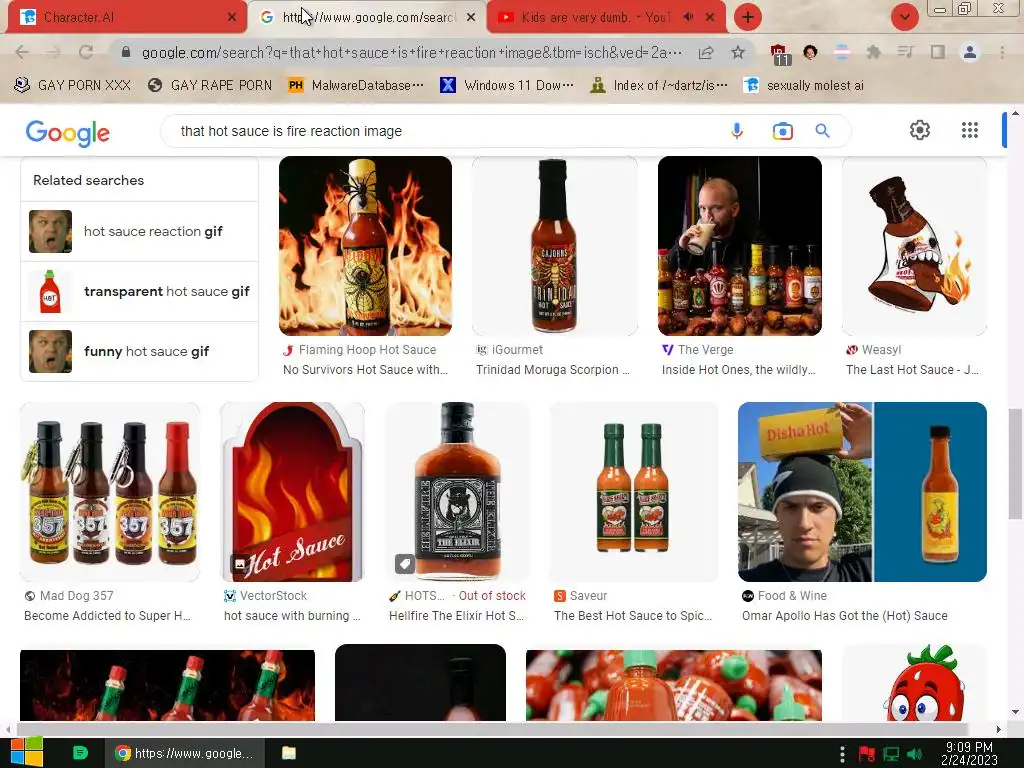The image size is (1024, 768).
Task: Open the Chrome profile avatar
Action: click(x=970, y=52)
